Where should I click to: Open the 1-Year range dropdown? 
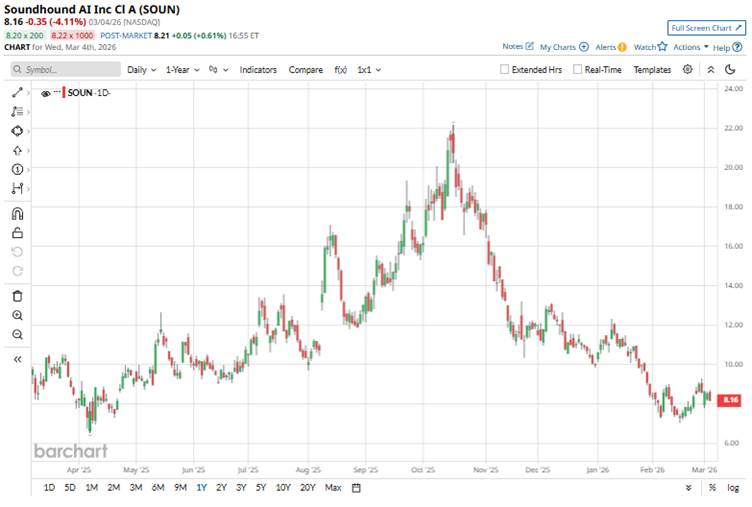tap(182, 70)
